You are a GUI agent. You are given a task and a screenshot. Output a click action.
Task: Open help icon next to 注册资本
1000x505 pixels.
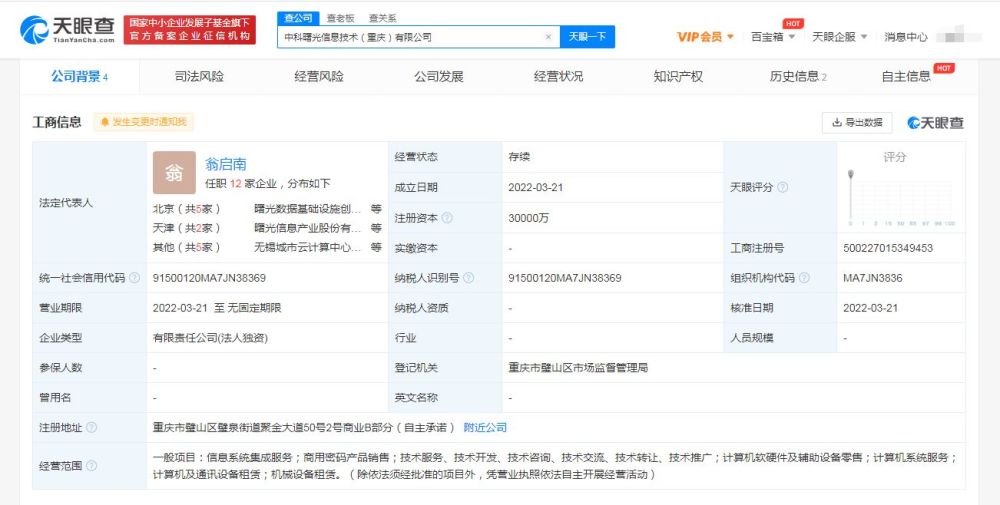point(447,218)
